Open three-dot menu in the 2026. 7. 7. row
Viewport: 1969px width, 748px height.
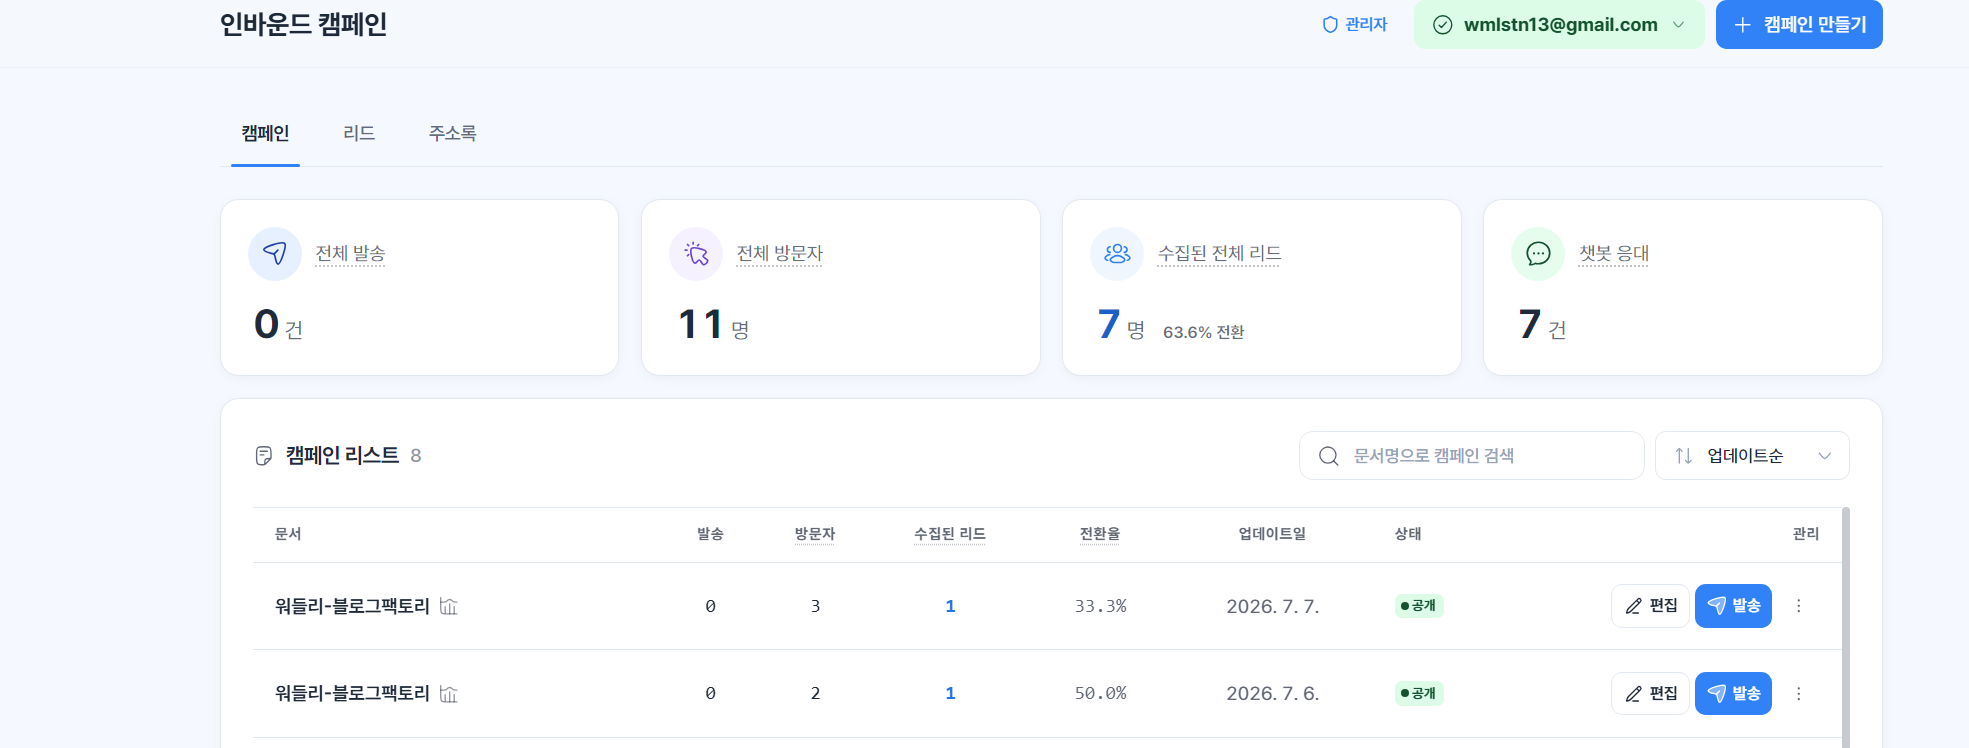point(1798,606)
